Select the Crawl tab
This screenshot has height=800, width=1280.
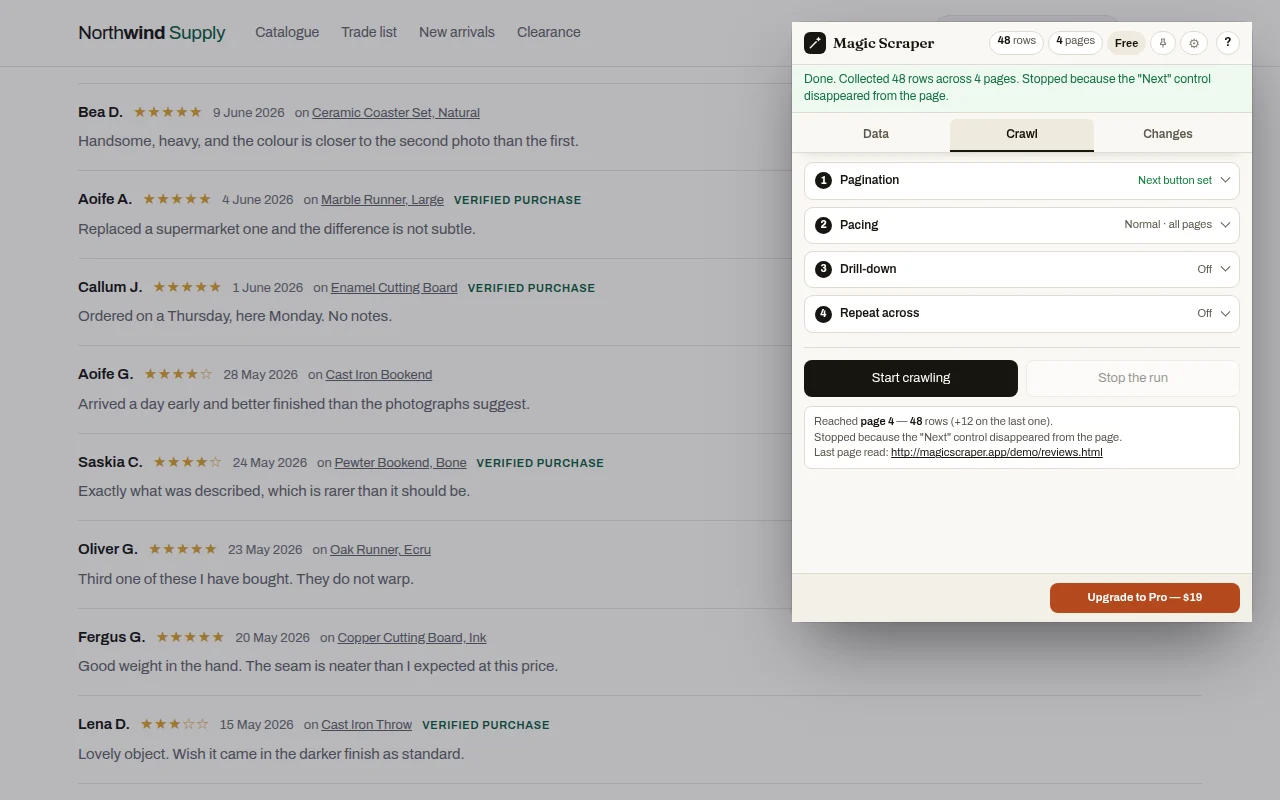tap(1022, 134)
